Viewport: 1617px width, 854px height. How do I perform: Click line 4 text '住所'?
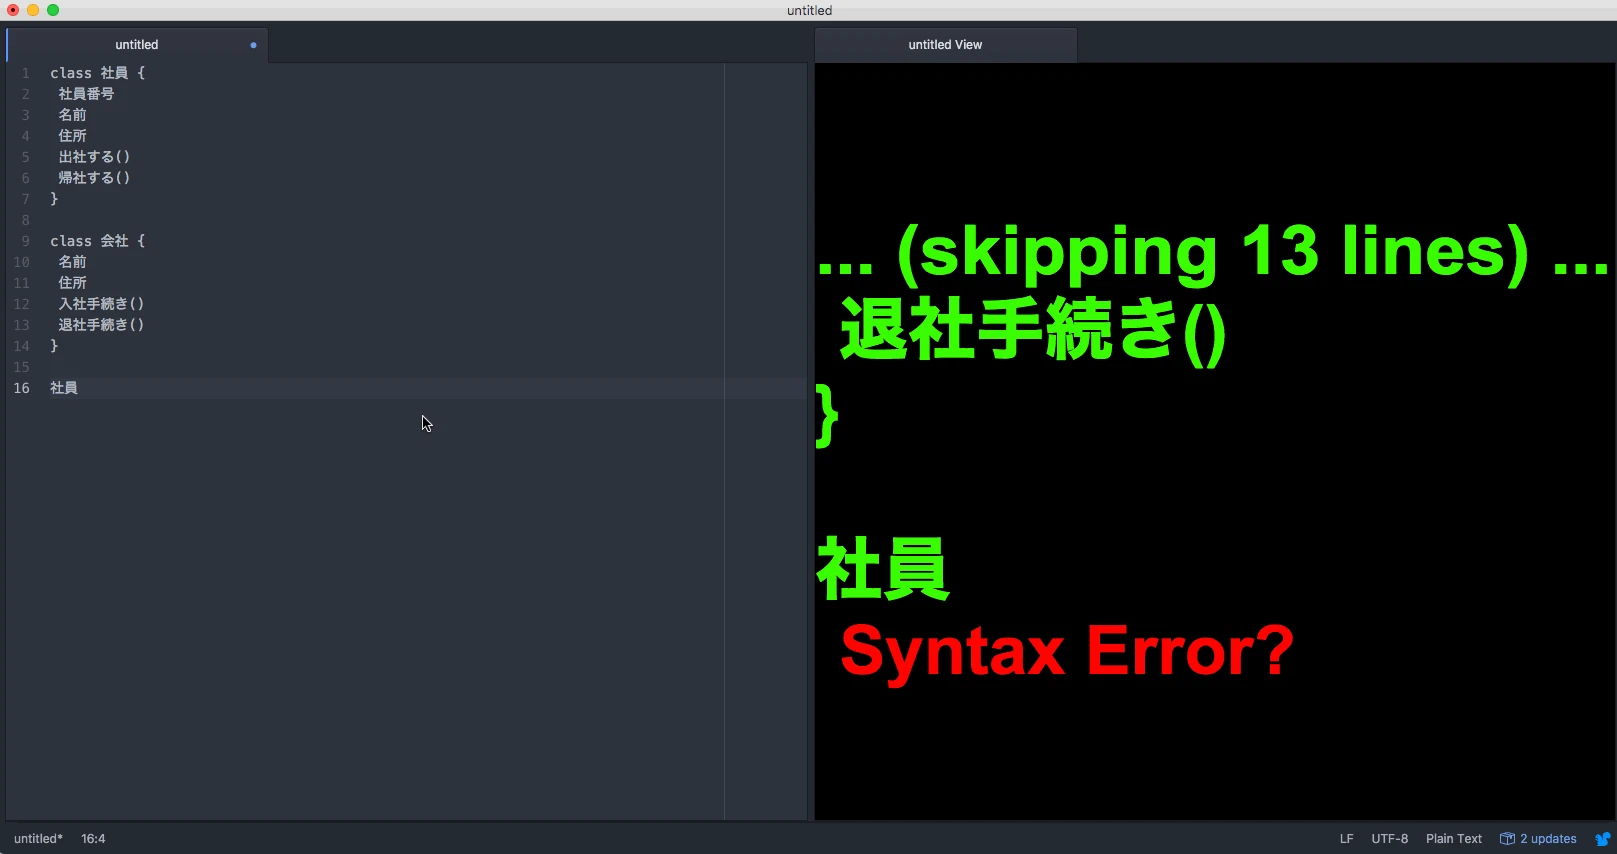72,136
